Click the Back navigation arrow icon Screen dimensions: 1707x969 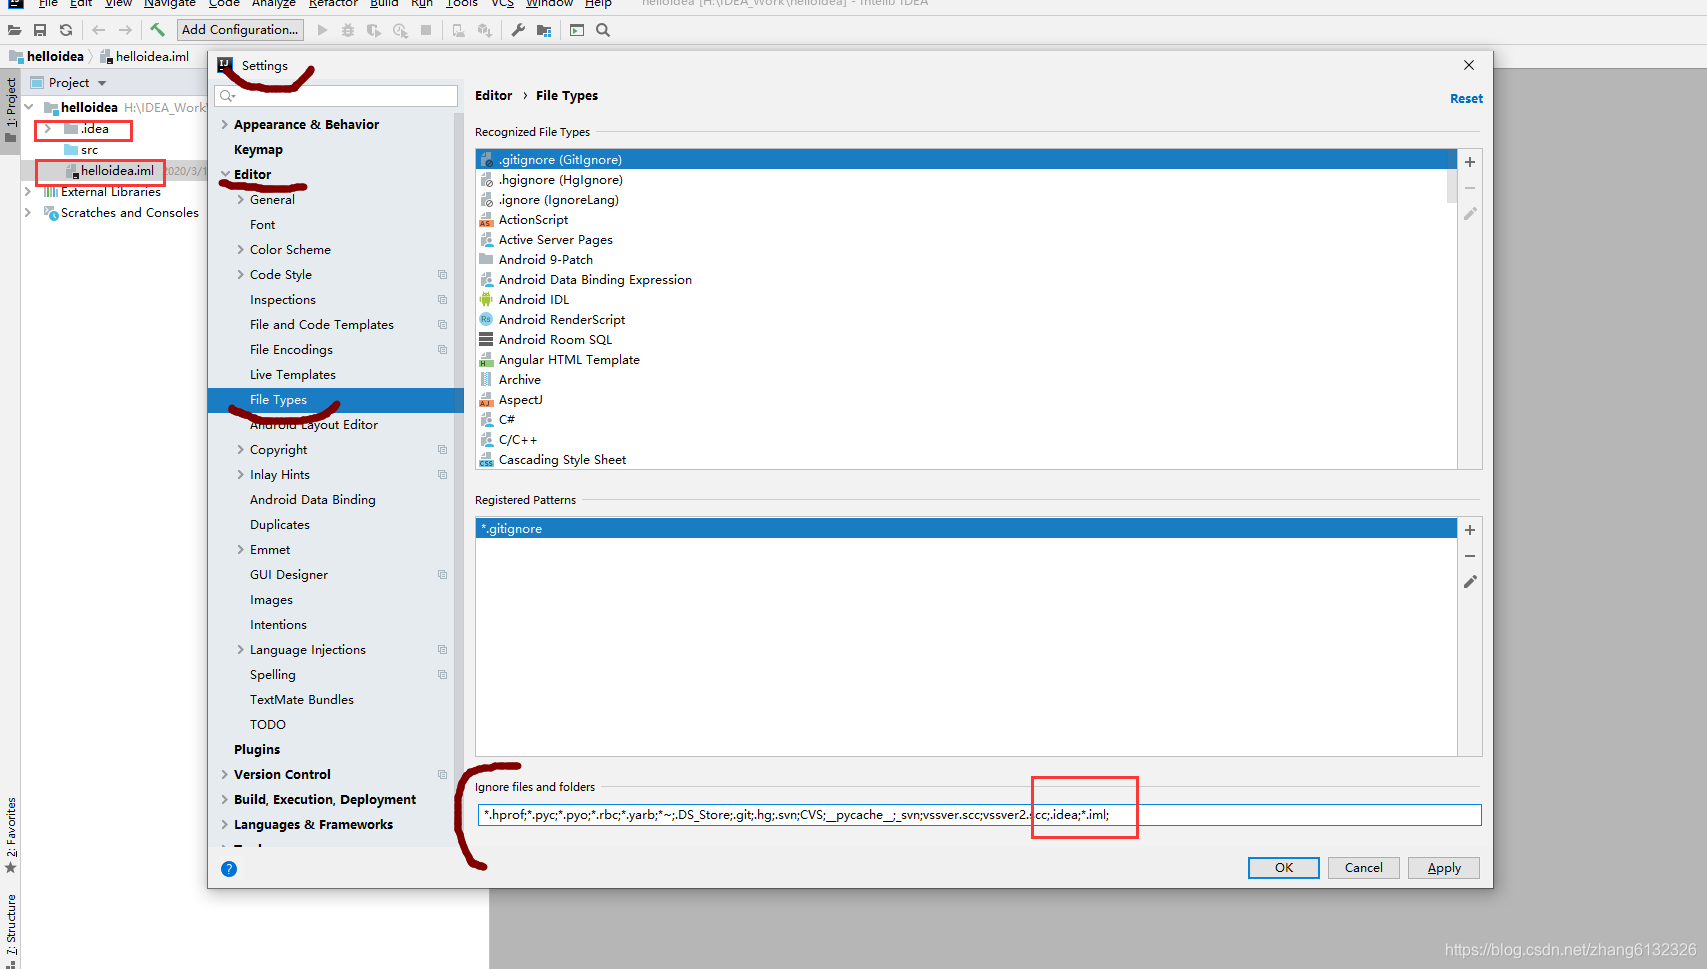pyautogui.click(x=98, y=30)
